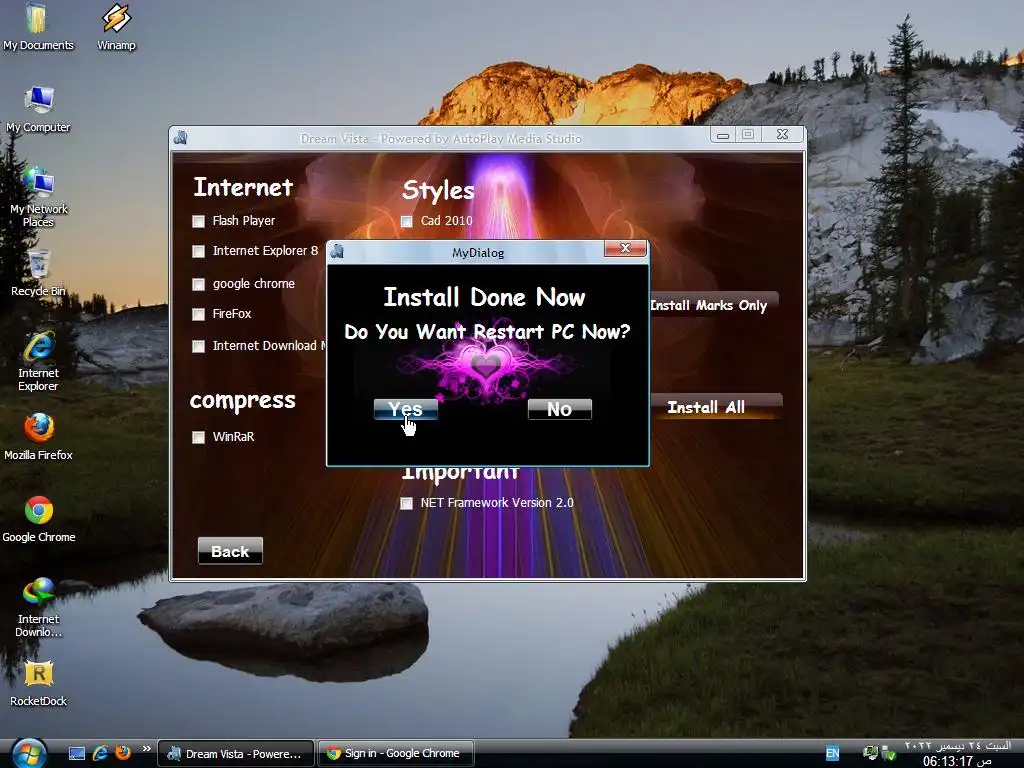Screen dimensions: 1024x768
Task: Check the Internet Download Manager checkbox
Action: point(199,346)
